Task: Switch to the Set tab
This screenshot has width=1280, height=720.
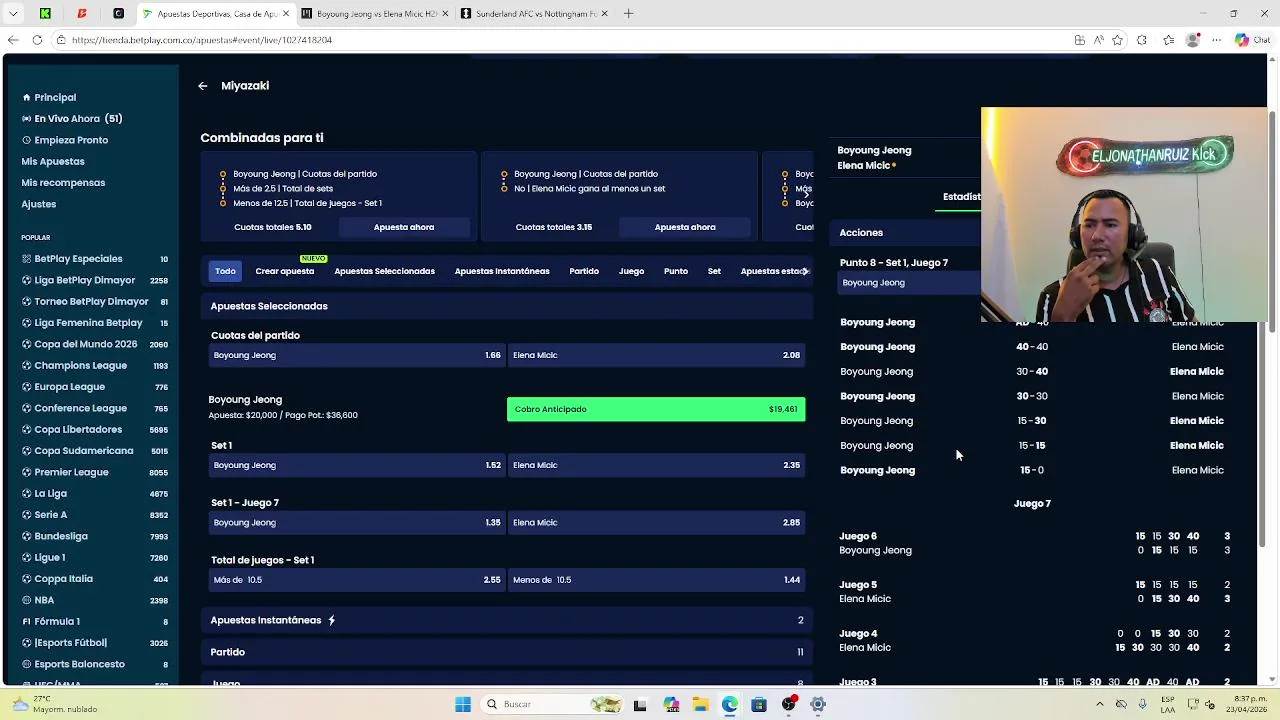Action: point(714,271)
